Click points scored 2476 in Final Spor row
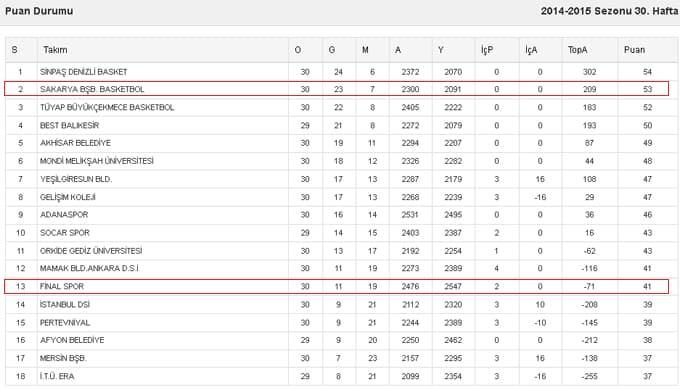 (x=410, y=286)
